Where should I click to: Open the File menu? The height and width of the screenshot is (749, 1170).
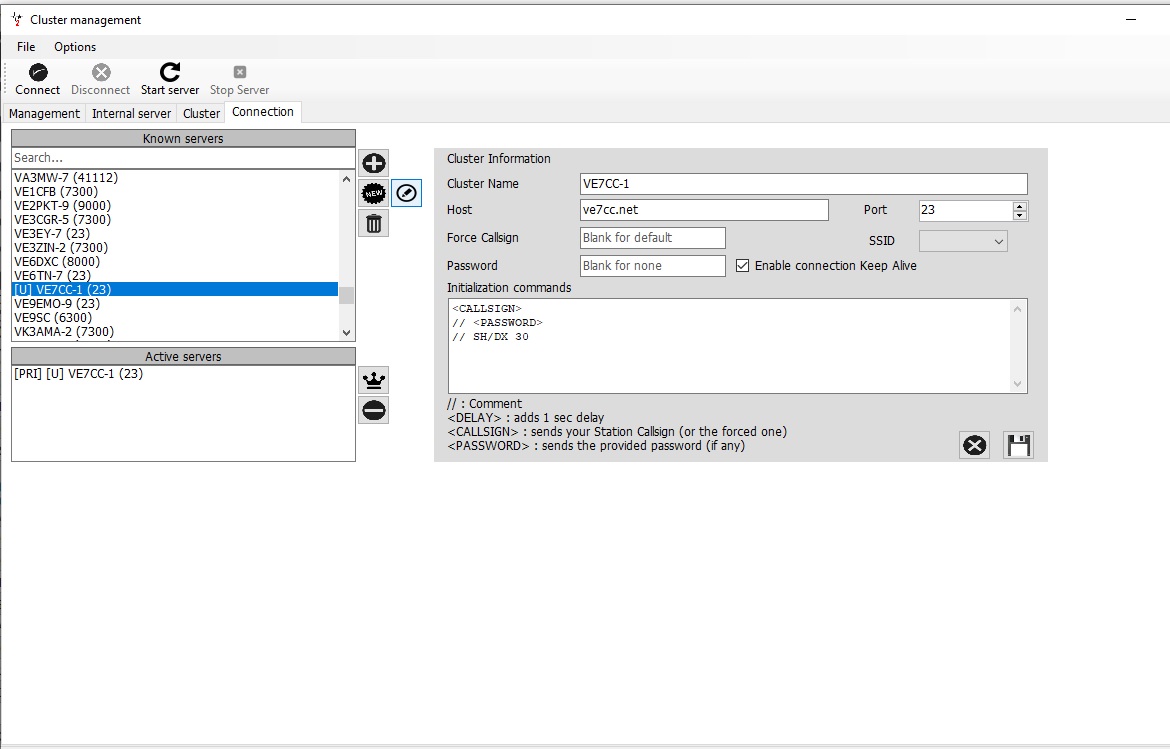(26, 47)
